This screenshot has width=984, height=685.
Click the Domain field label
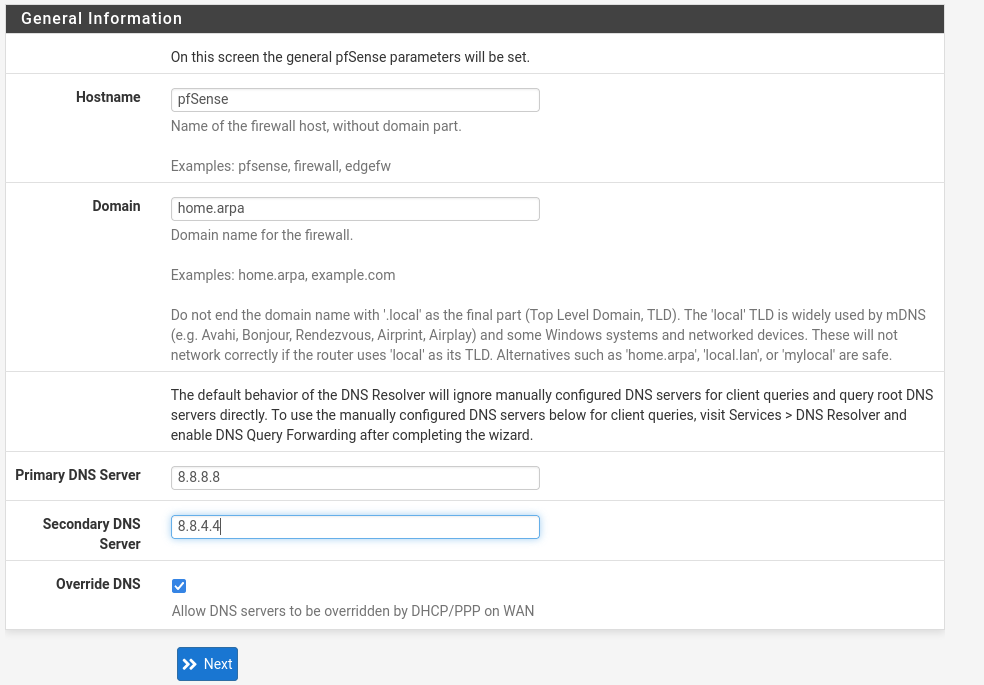coord(116,206)
